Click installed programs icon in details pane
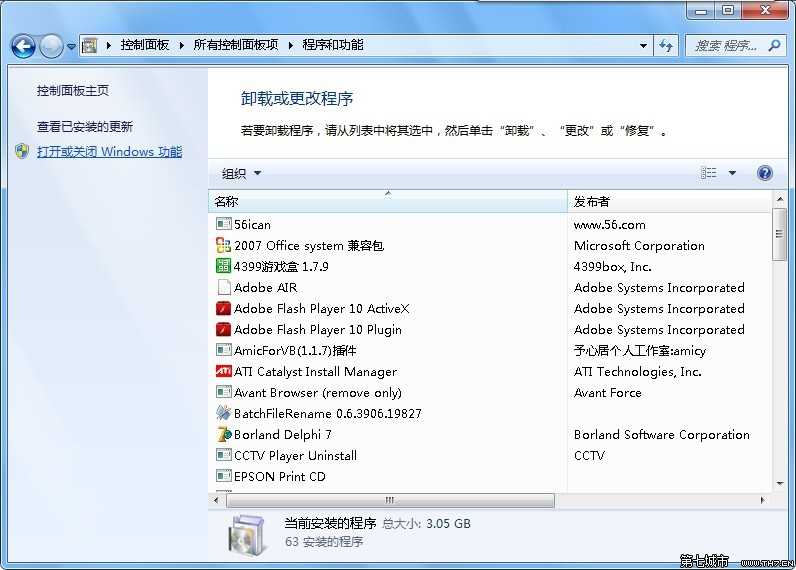Image resolution: width=796 pixels, height=570 pixels. point(248,535)
